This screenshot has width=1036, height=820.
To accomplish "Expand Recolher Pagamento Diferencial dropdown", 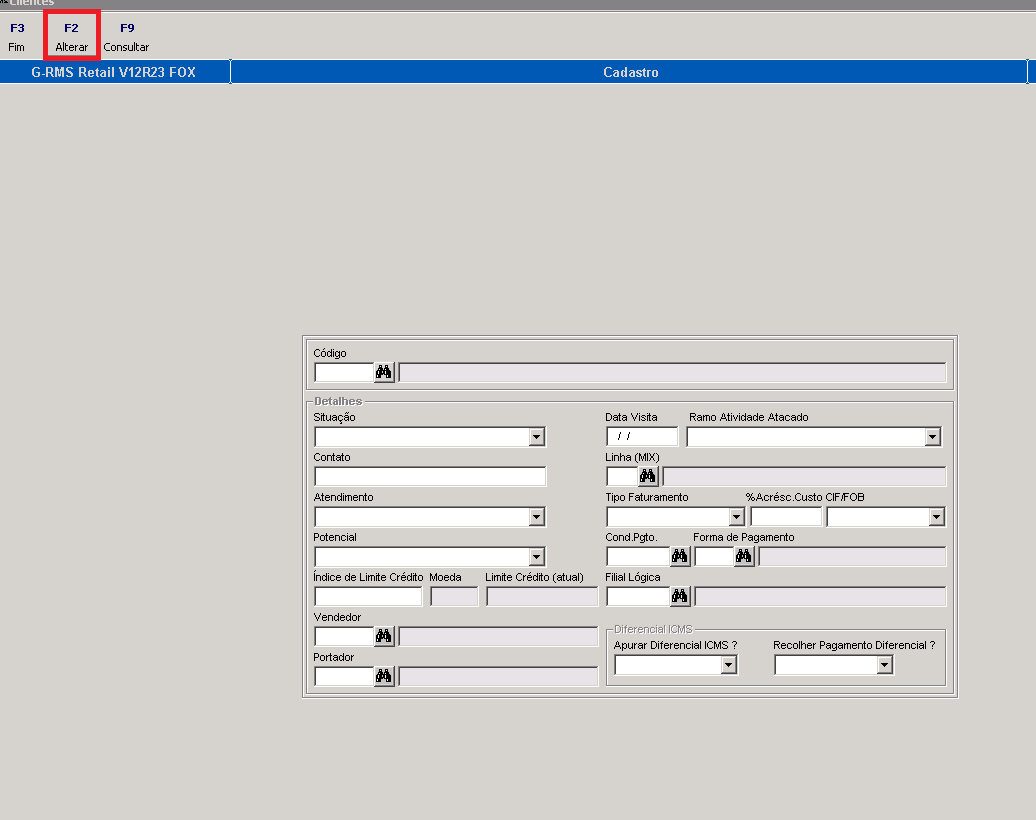I will point(885,665).
